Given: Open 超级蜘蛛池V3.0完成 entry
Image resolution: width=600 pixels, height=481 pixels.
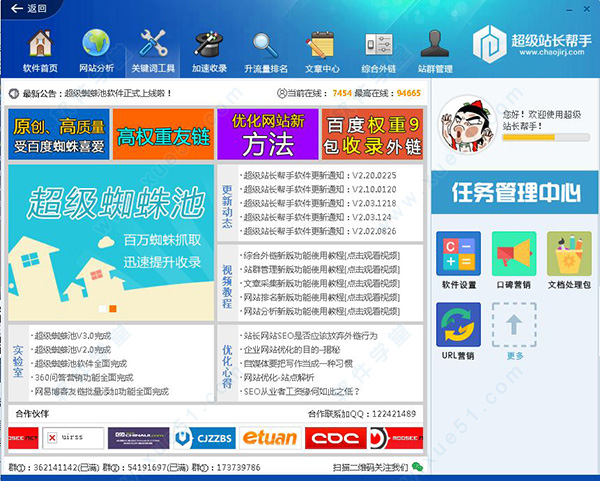Looking at the screenshot, I should coord(73,336).
